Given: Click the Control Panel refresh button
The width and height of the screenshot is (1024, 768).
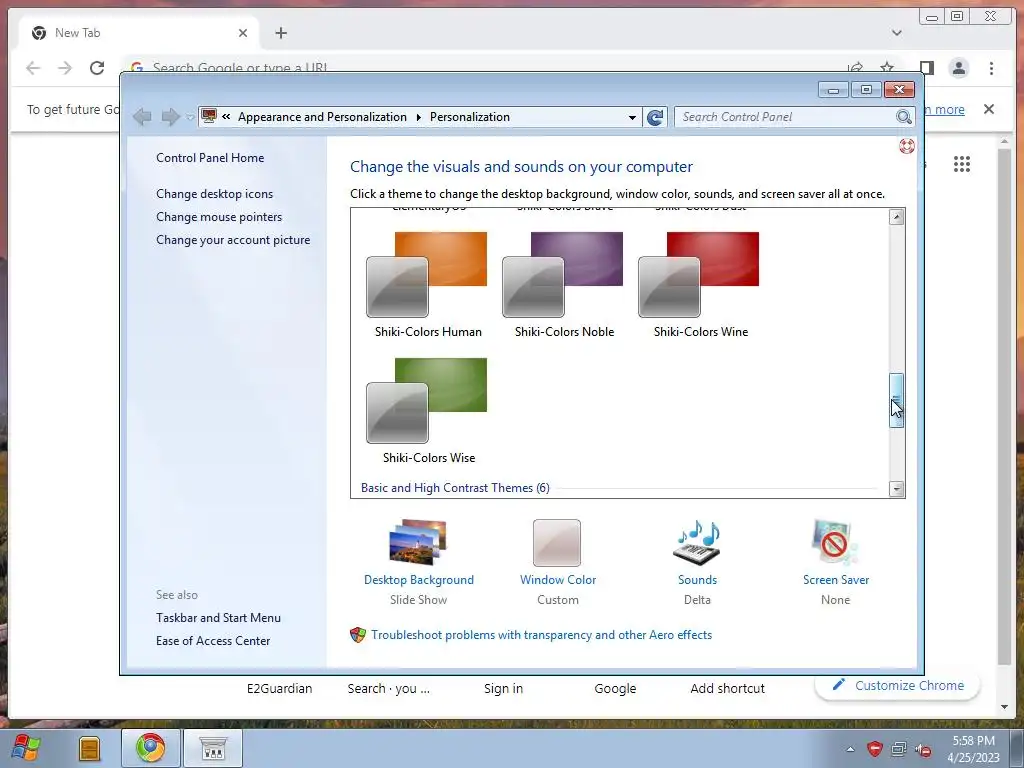Looking at the screenshot, I should [655, 117].
